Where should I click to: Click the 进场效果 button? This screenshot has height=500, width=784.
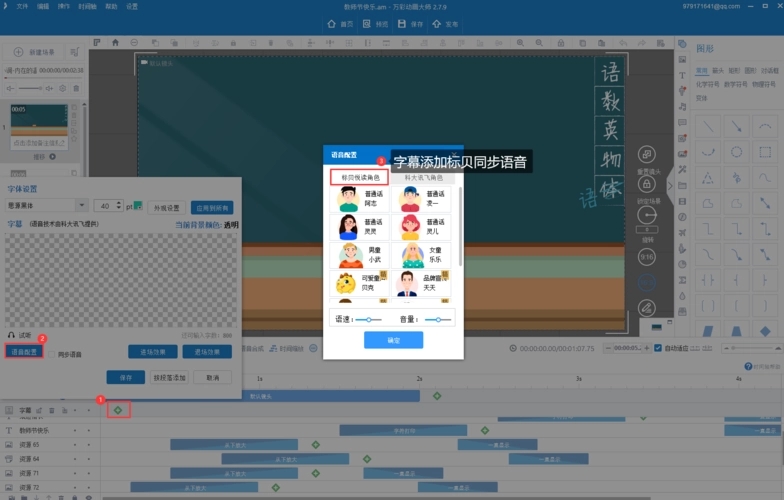click(x=152, y=352)
